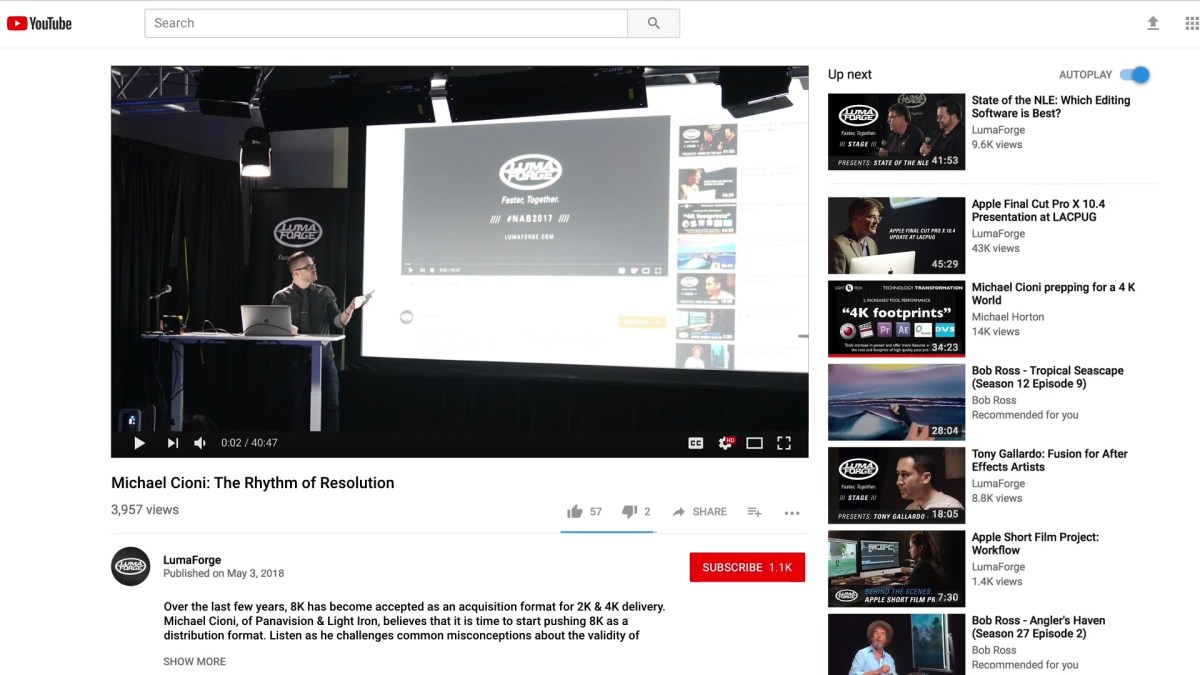The height and width of the screenshot is (675, 1200).
Task: Open video settings gear icon
Action: pos(725,443)
